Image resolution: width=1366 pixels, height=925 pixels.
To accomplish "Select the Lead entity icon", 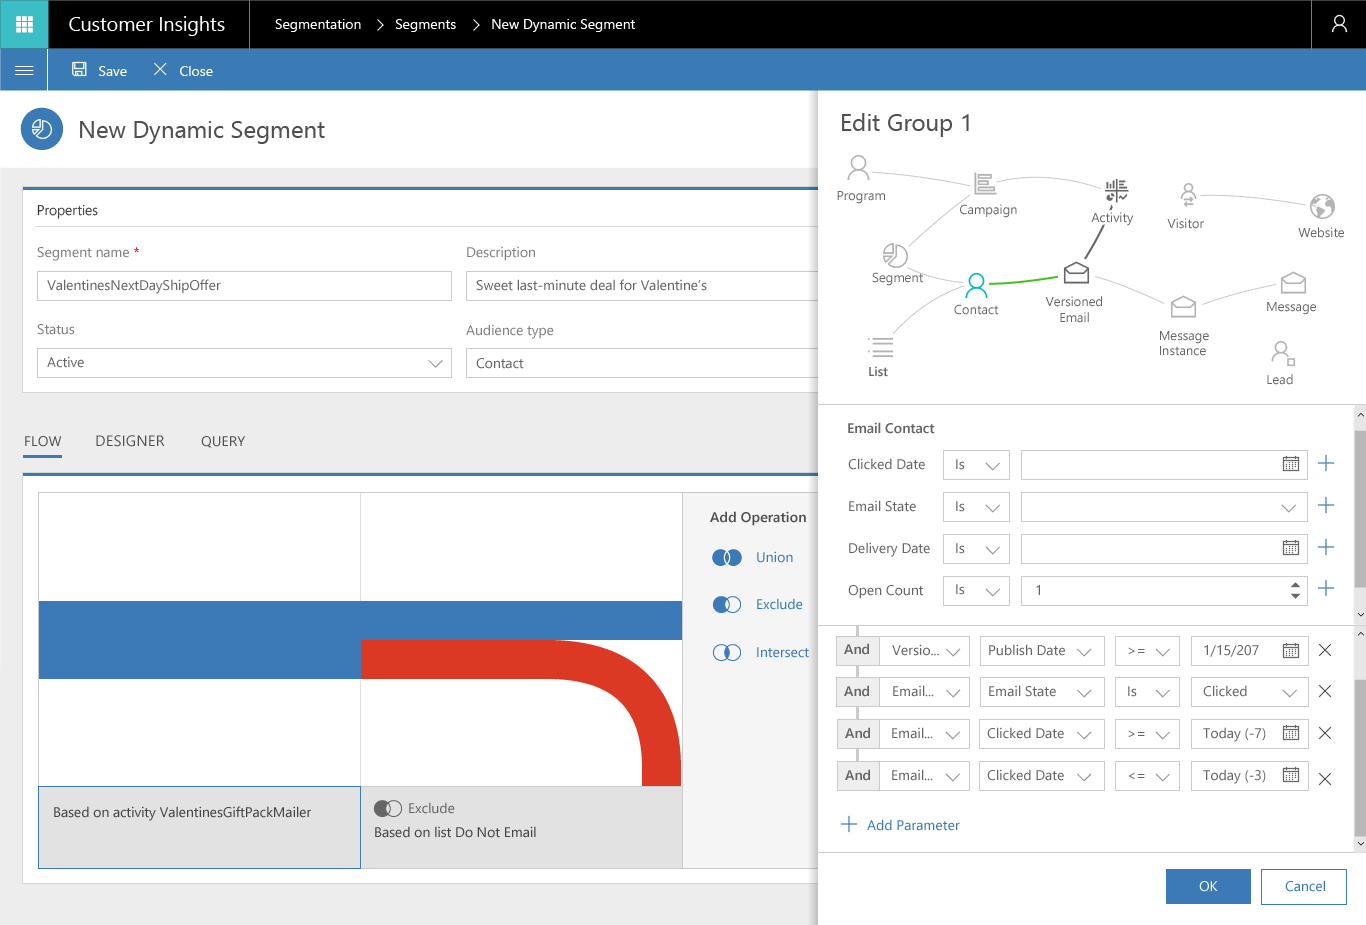I will (x=1281, y=353).
